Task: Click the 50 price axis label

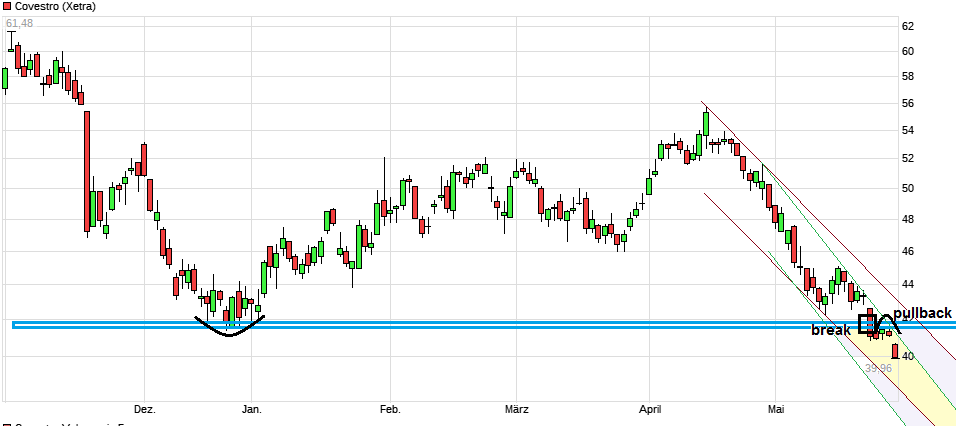Action: [935, 188]
